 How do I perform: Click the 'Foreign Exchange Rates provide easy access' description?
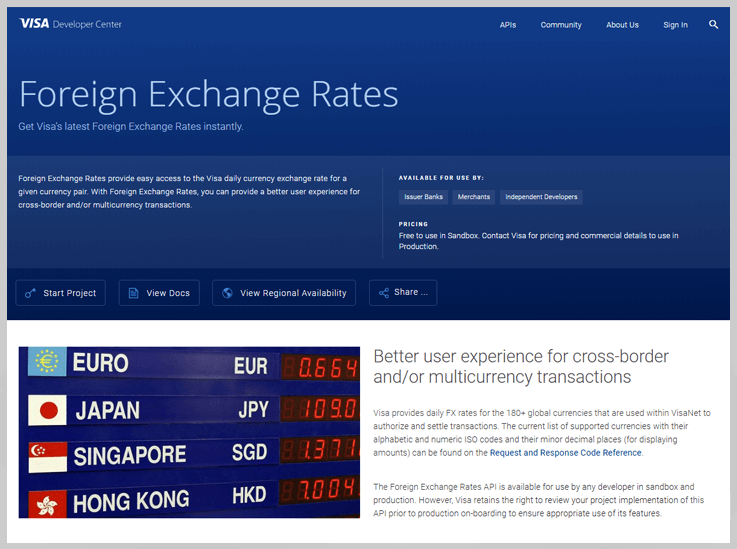point(189,192)
